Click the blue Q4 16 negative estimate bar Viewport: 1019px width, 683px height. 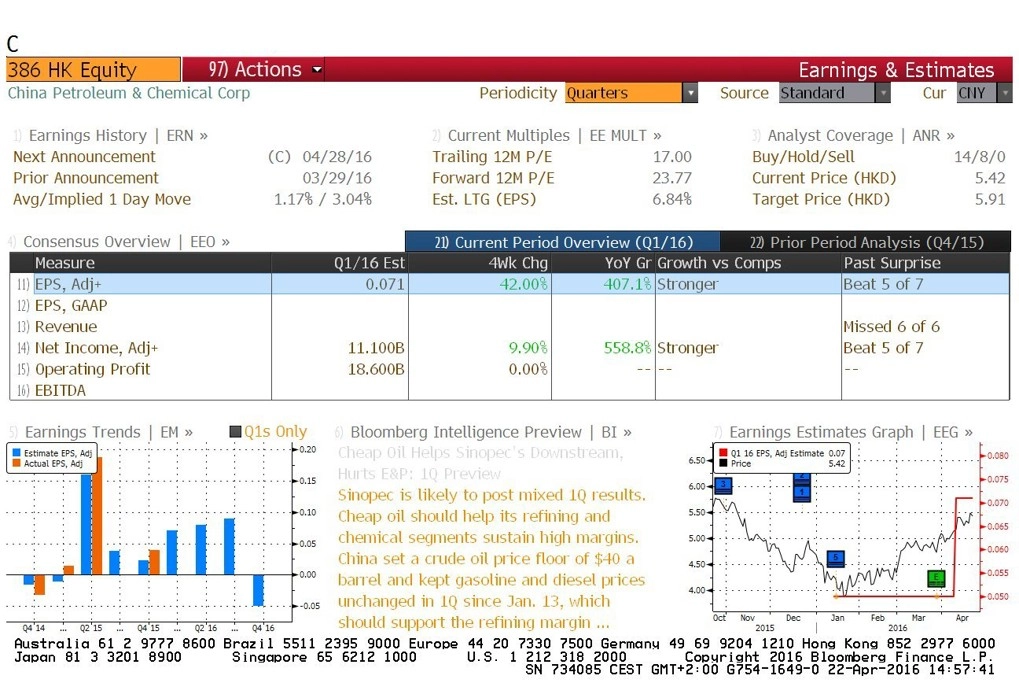(259, 590)
